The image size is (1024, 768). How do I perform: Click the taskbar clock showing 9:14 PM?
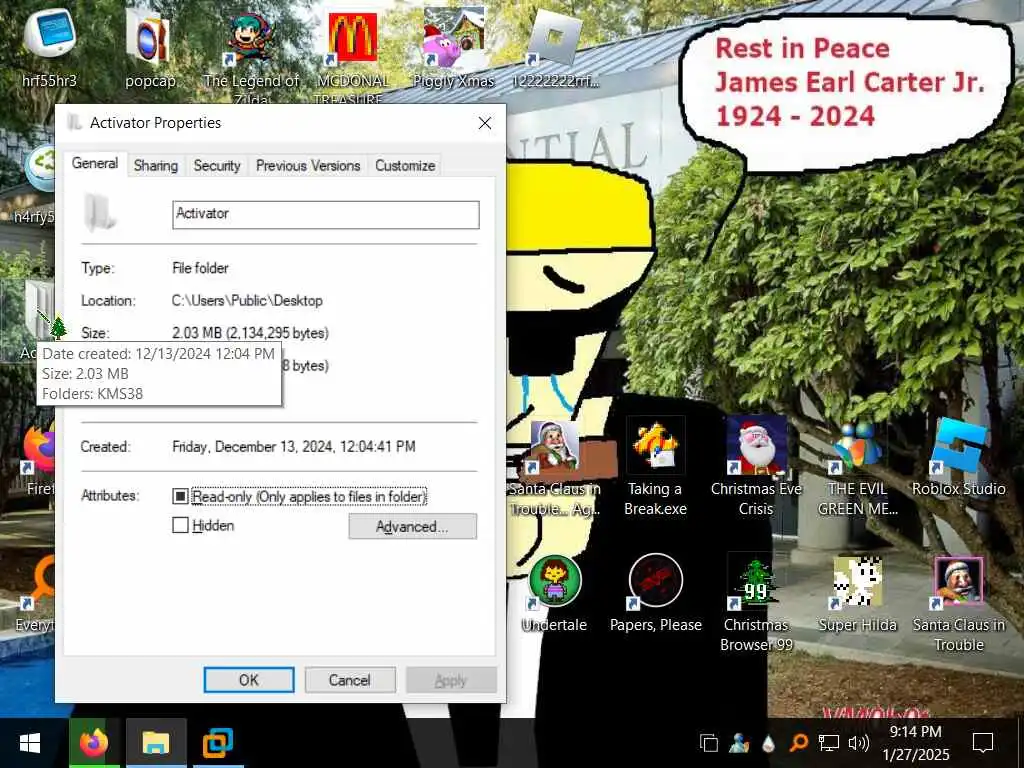click(916, 743)
